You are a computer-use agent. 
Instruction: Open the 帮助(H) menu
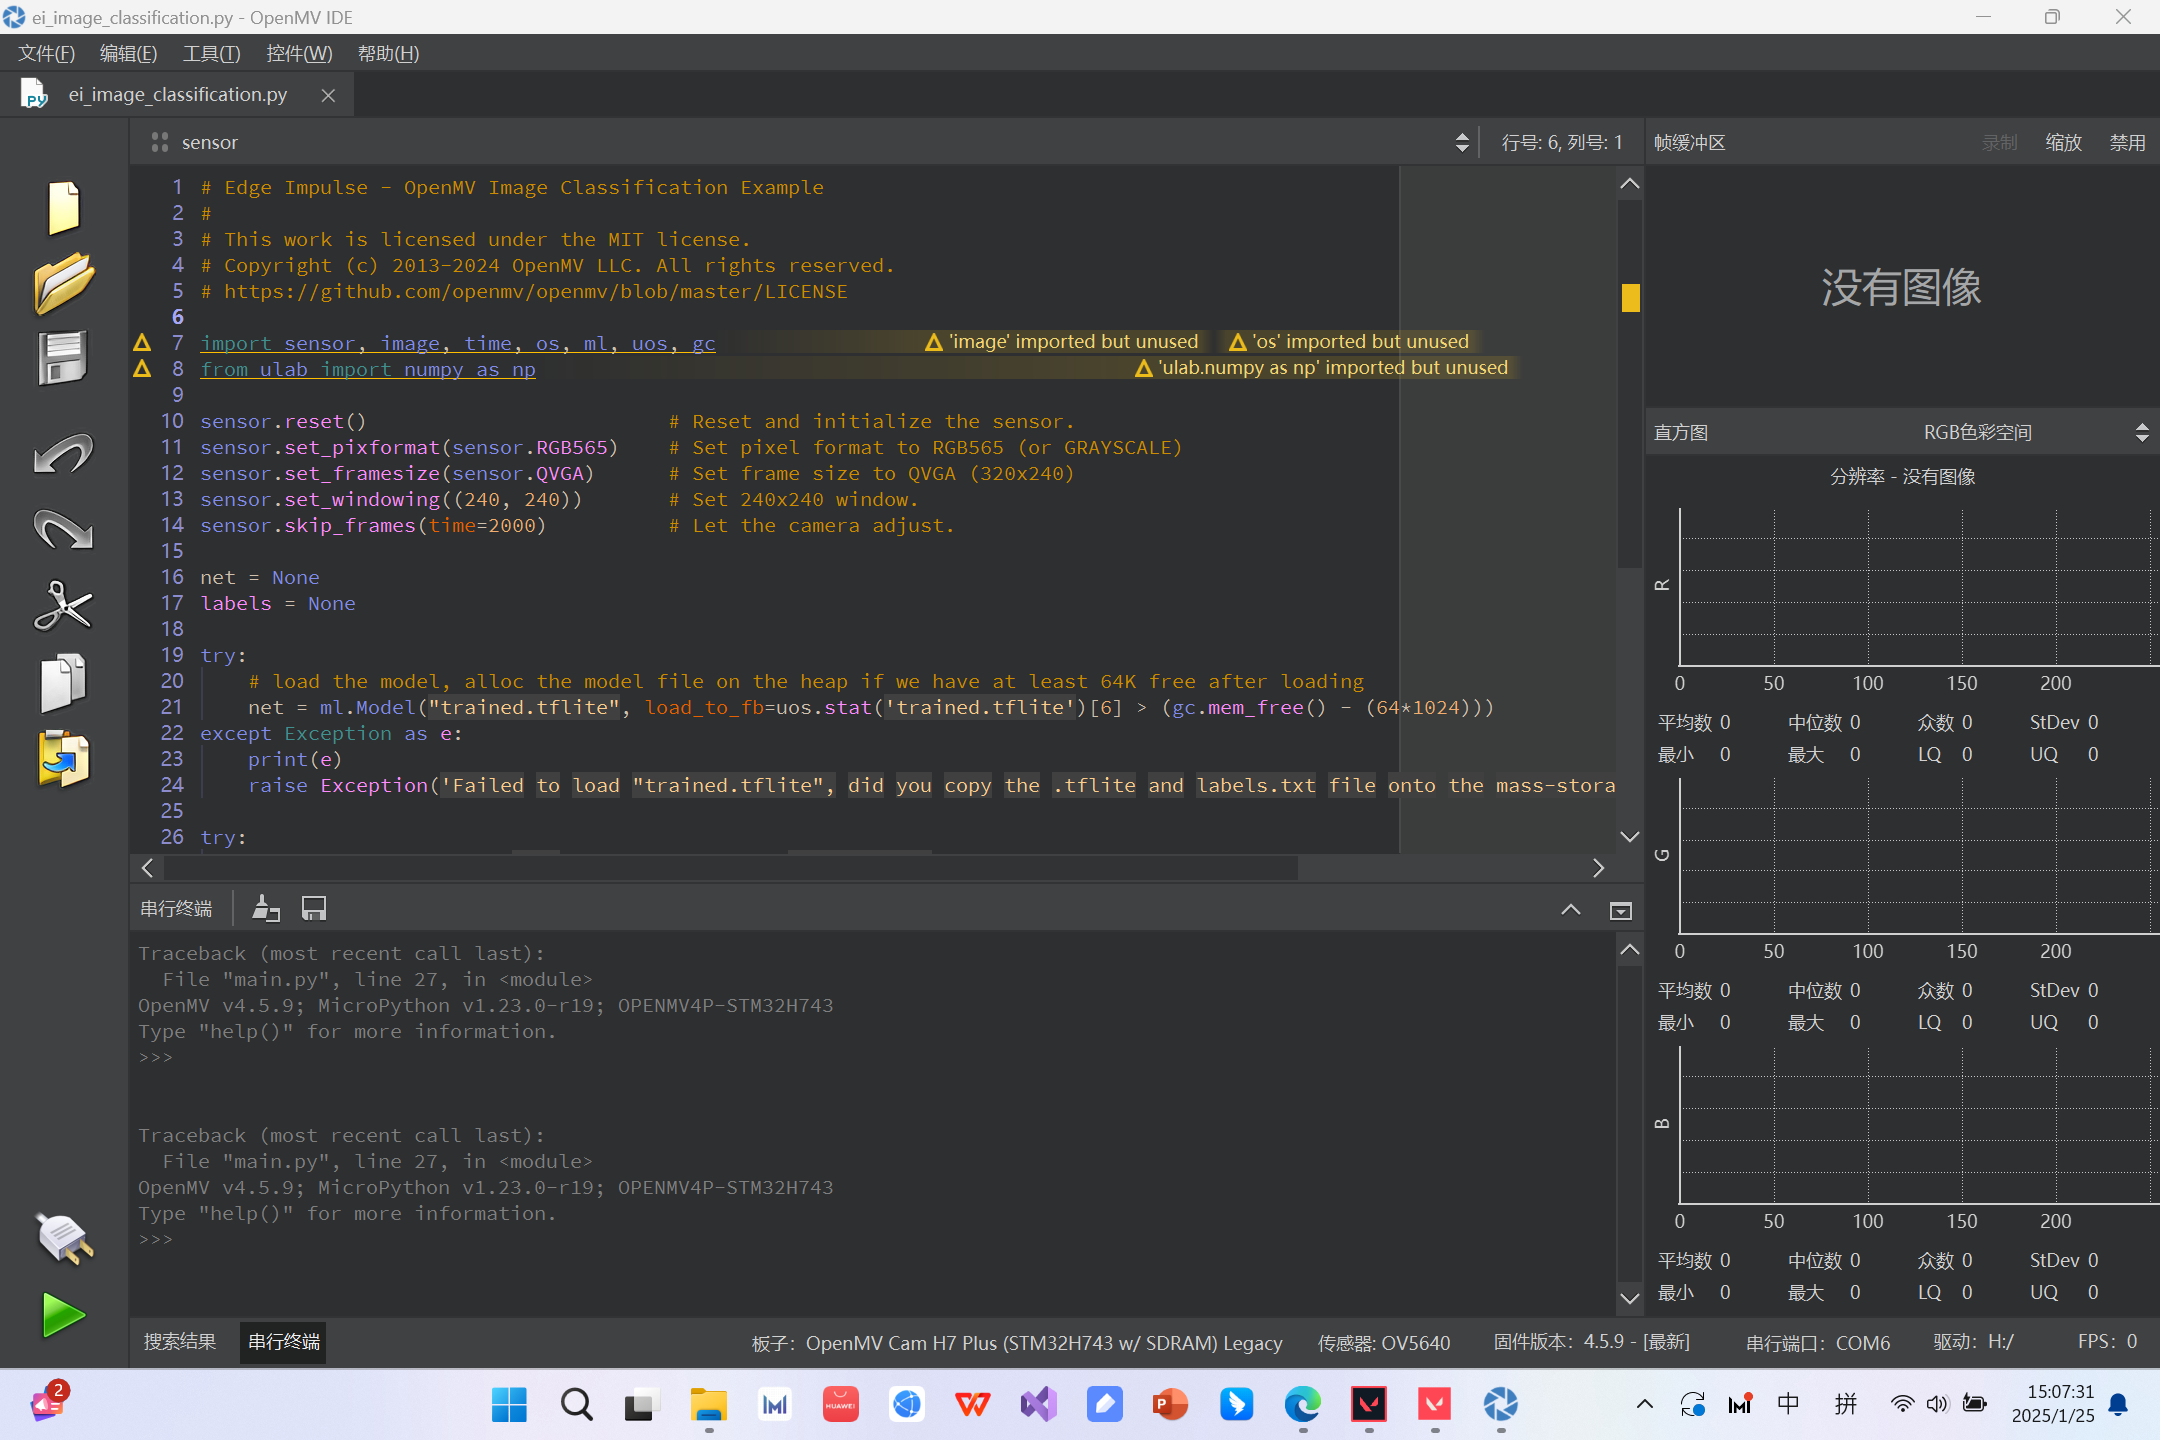pyautogui.click(x=388, y=53)
